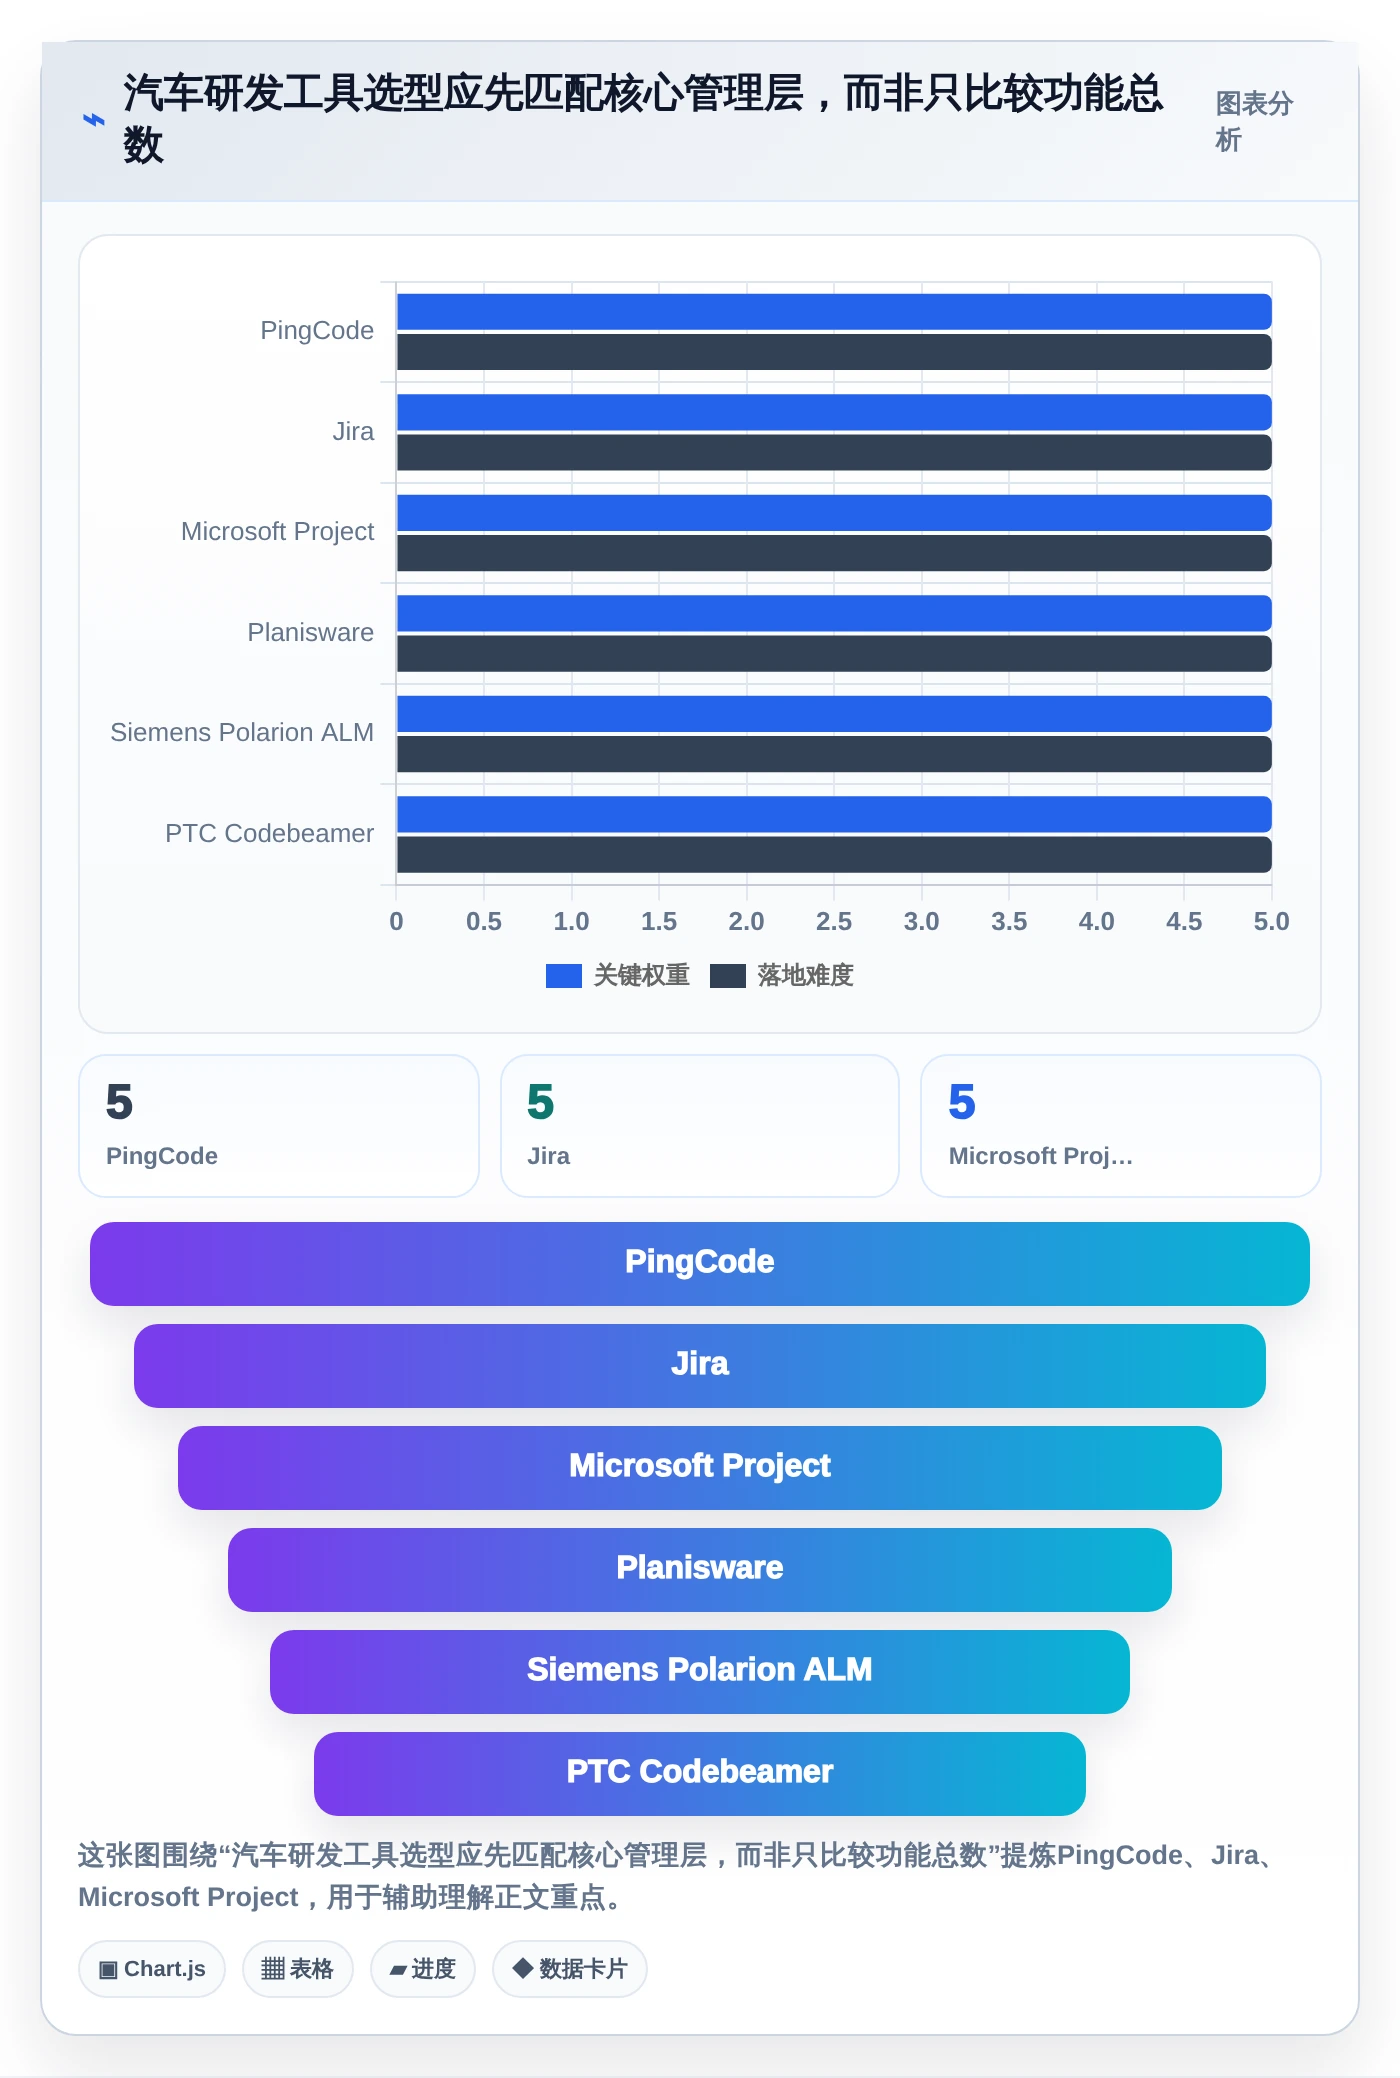Open the Microsoft Proj… data card

1121,1126
